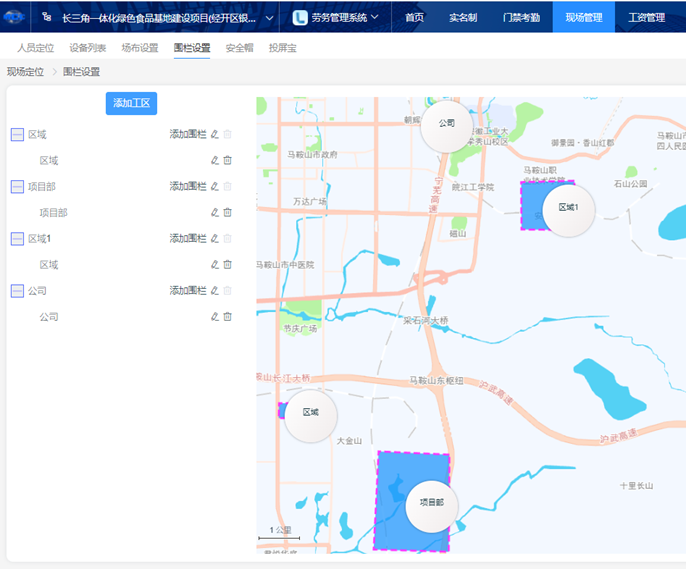Click the 公司 circular marker on the map
686x569 pixels.
pos(446,124)
